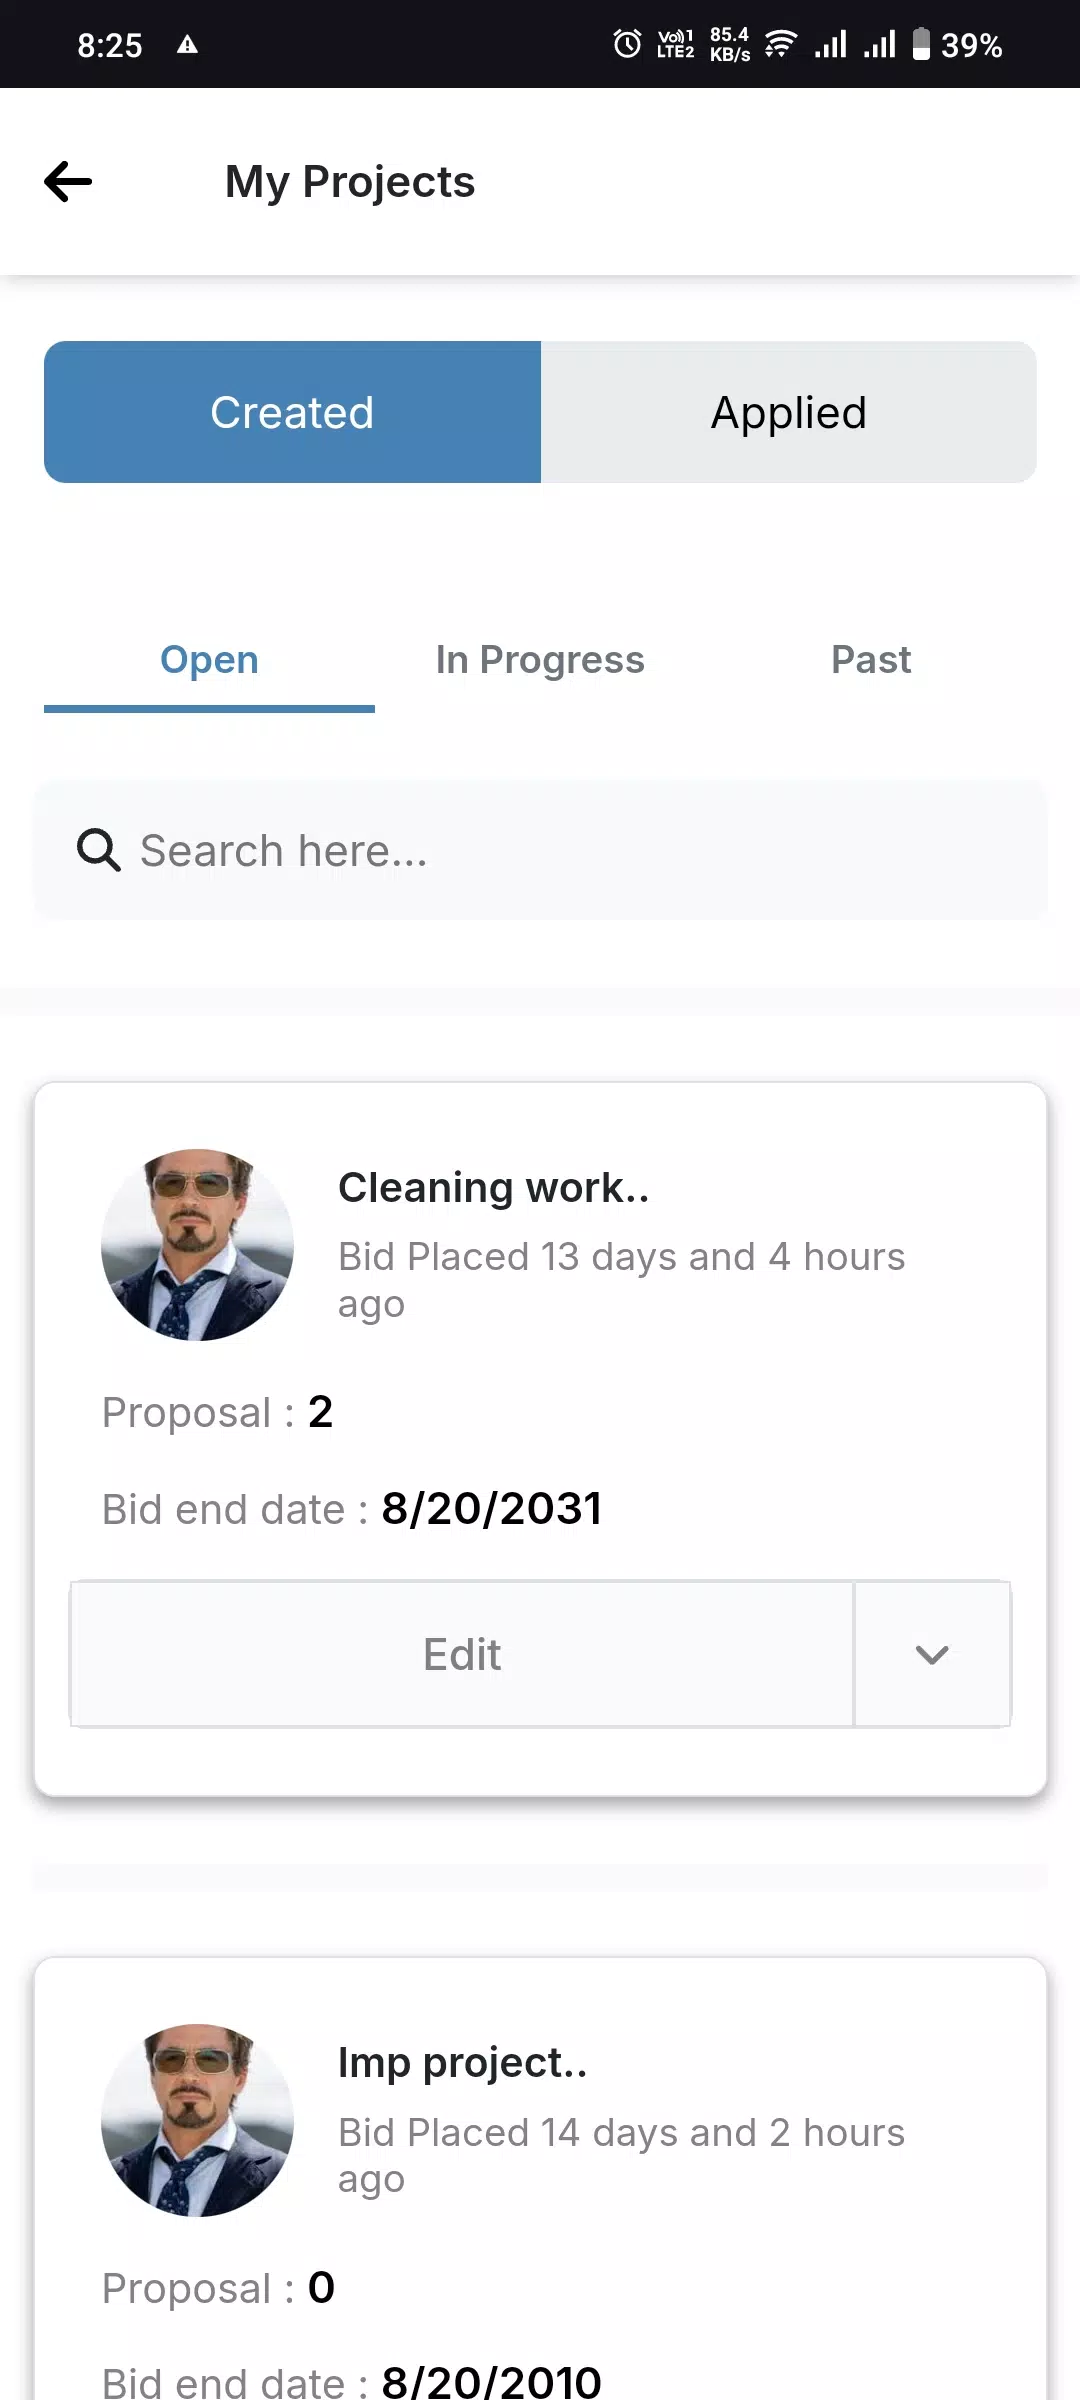The image size is (1080, 2400).
Task: Open the Imp project.. title
Action: click(x=462, y=2062)
